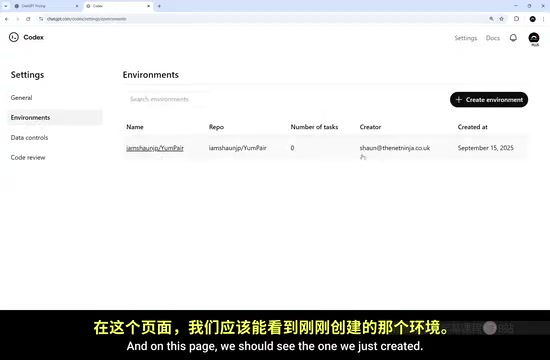
Task: Click the Repo column header
Action: pos(216,127)
